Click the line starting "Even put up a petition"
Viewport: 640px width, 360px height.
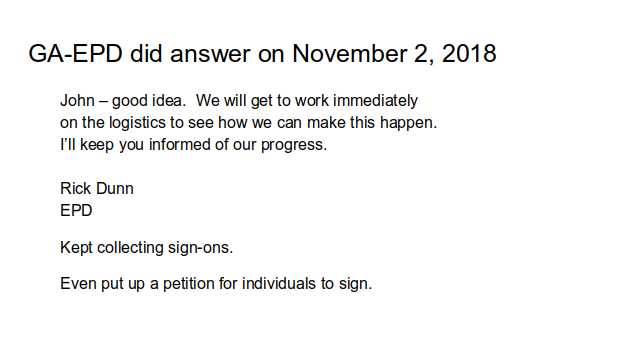[216, 284]
